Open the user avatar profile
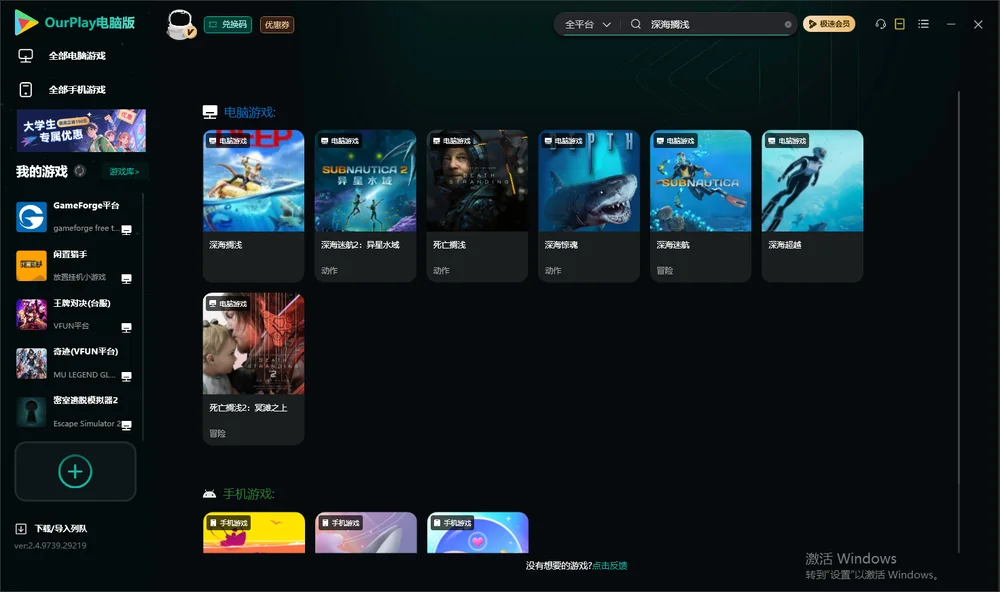This screenshot has height=592, width=1000. click(180, 24)
